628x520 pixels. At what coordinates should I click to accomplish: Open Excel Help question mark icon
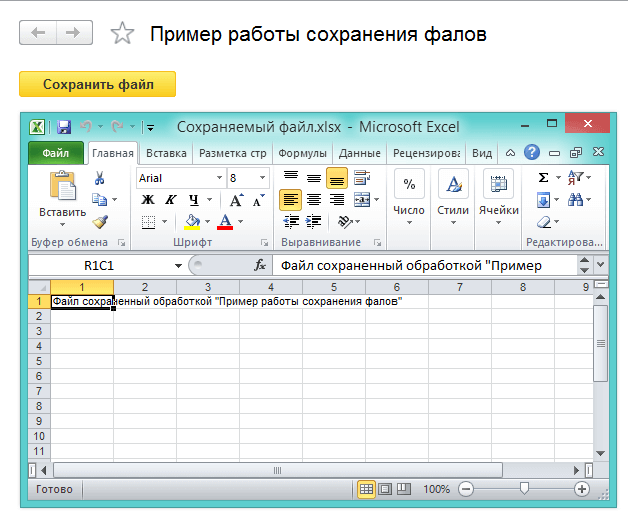click(x=532, y=152)
